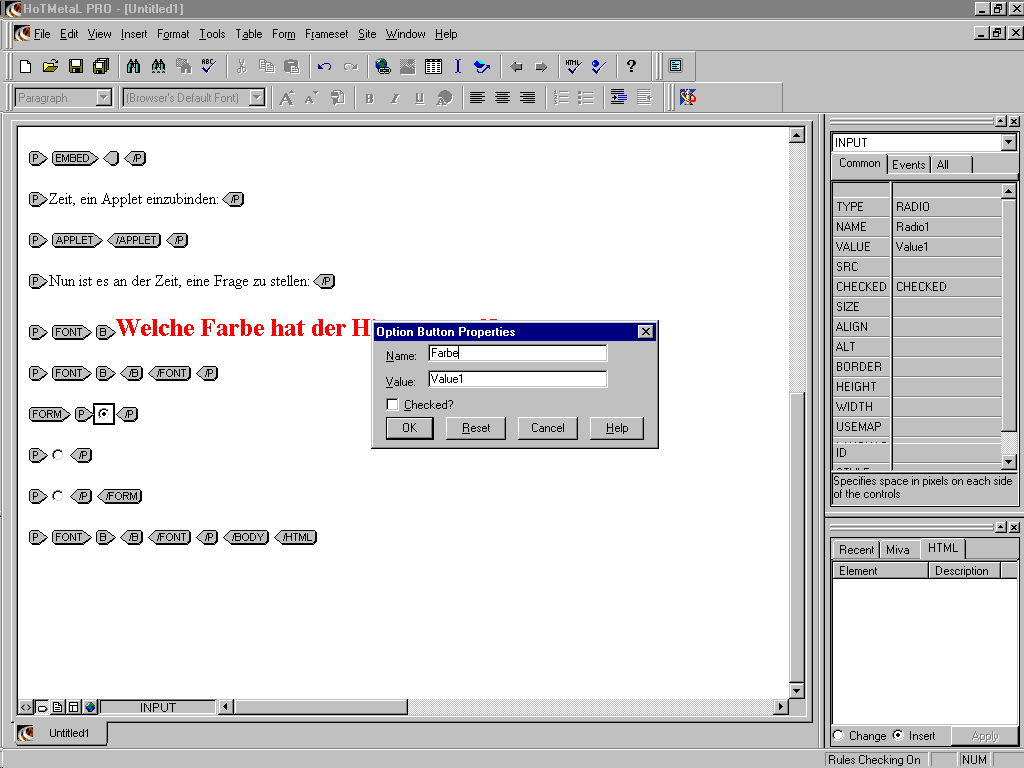
Task: Select the Insert radio button
Action: [x=898, y=735]
